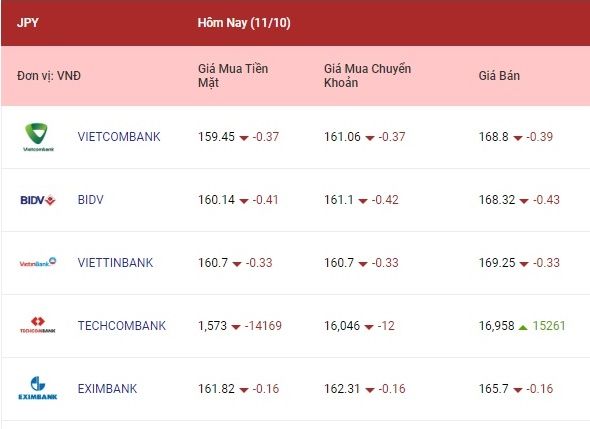Click down arrow next to Vietcombank 159.45
The height and width of the screenshot is (429, 590).
point(244,138)
